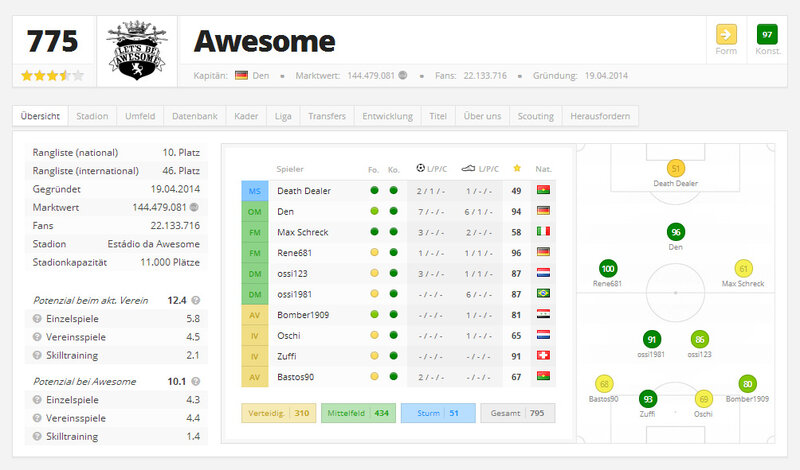The width and height of the screenshot is (800, 470).
Task: Click the Sturm 51 summary box
Action: (438, 413)
